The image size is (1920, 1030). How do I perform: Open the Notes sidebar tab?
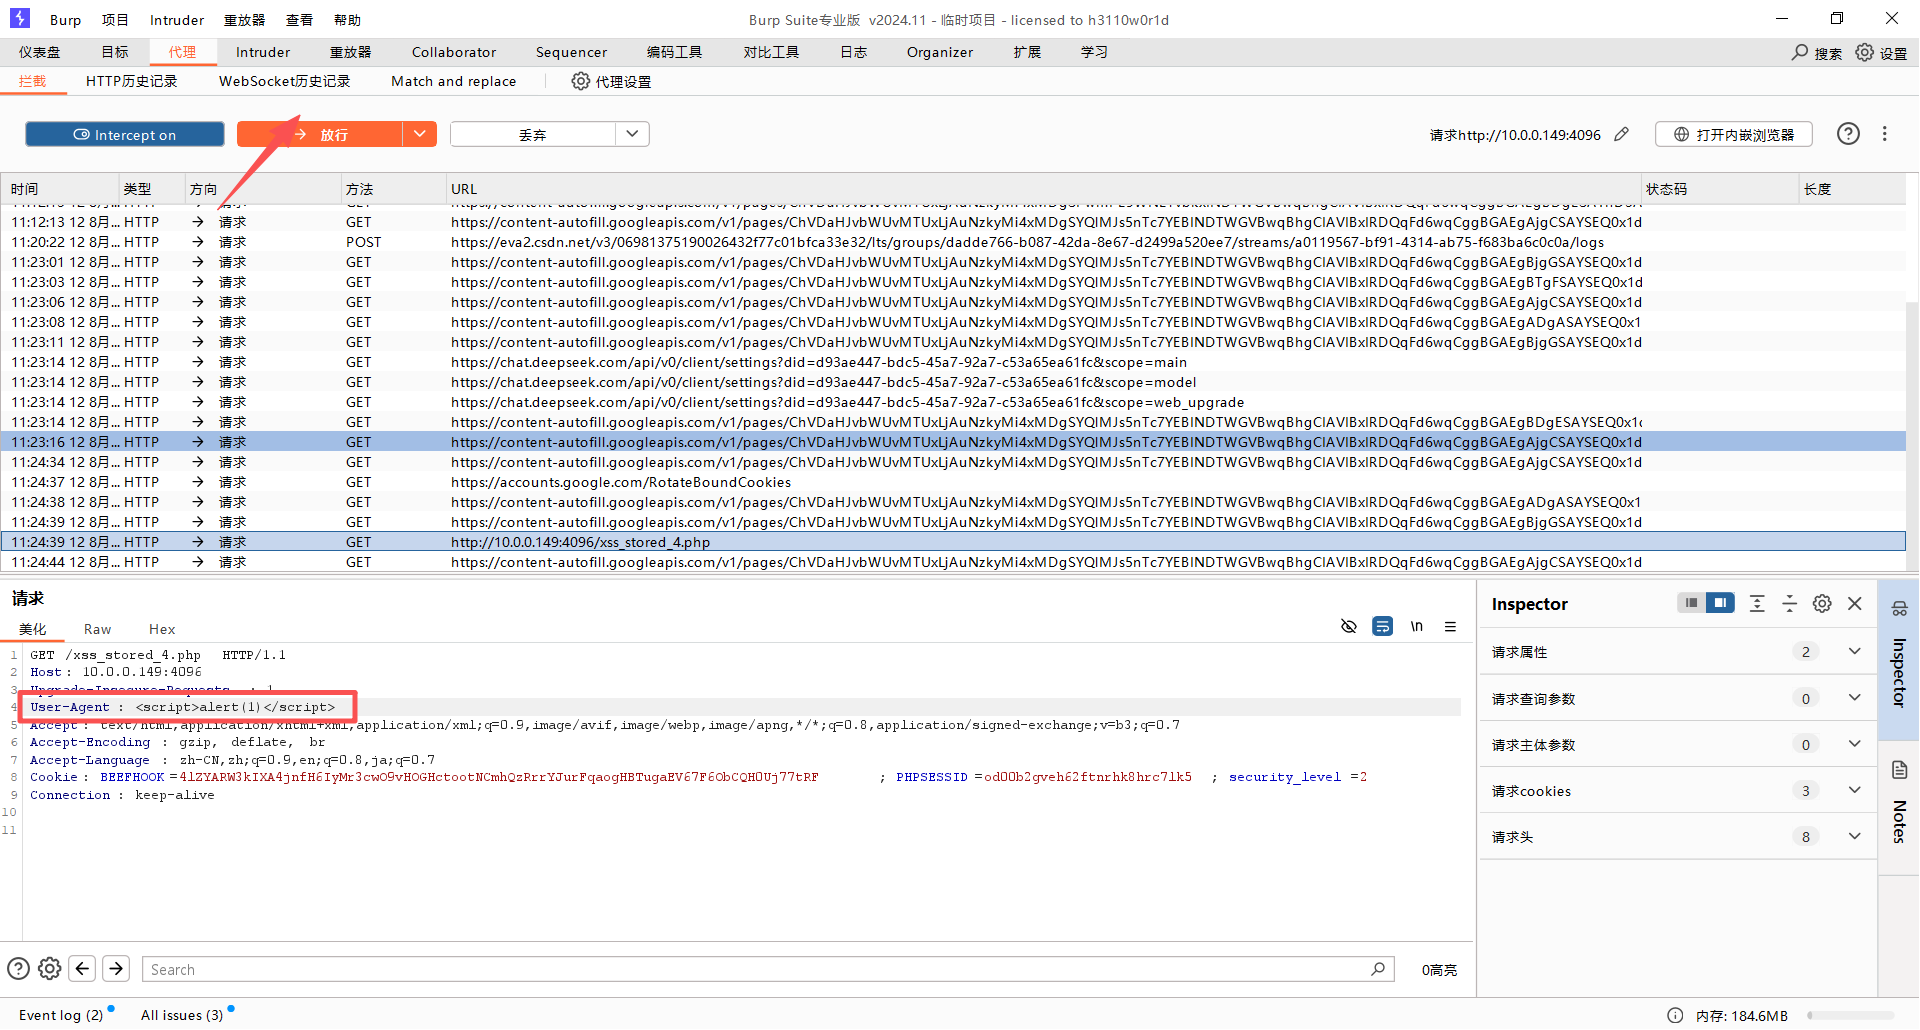1900,806
